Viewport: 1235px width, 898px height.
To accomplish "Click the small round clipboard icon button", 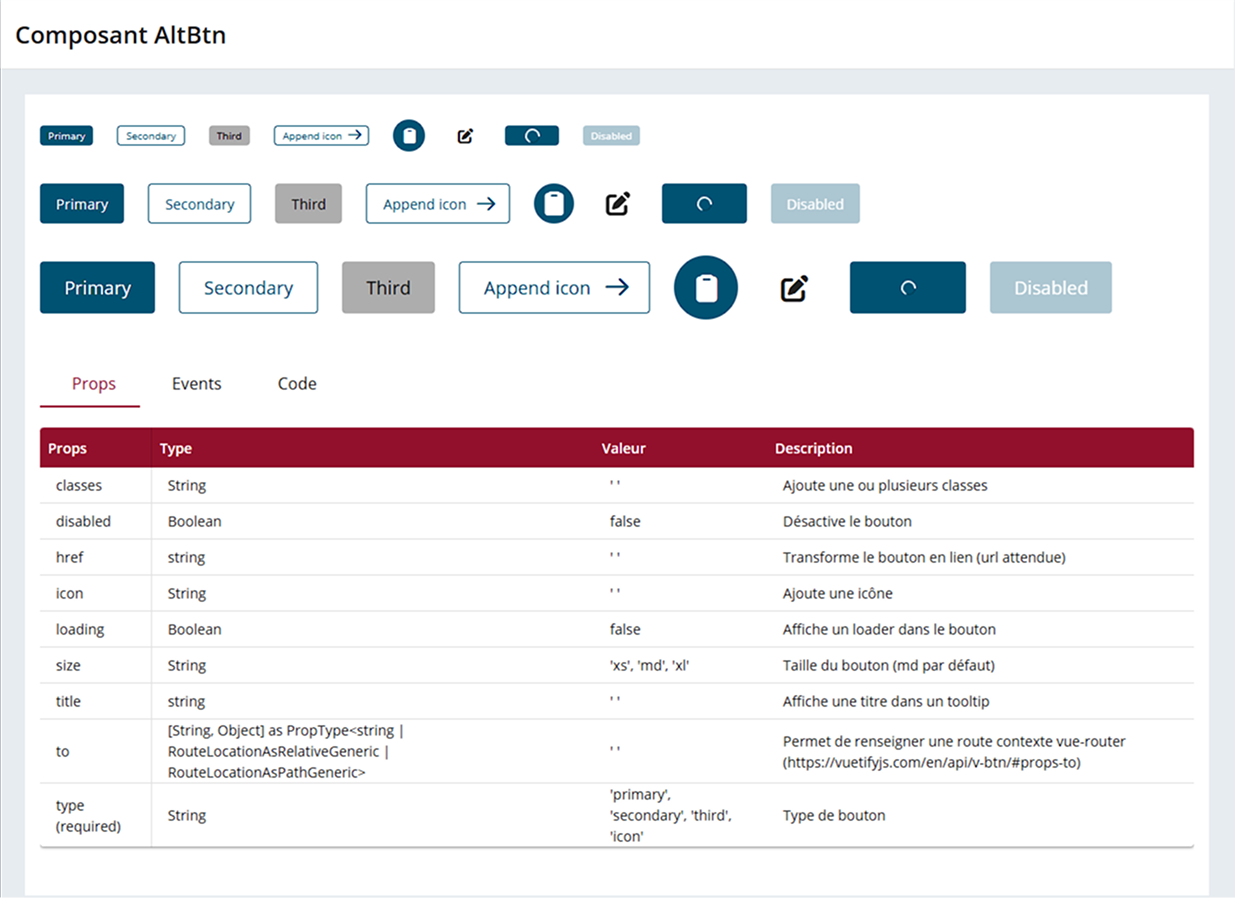I will (x=409, y=136).
